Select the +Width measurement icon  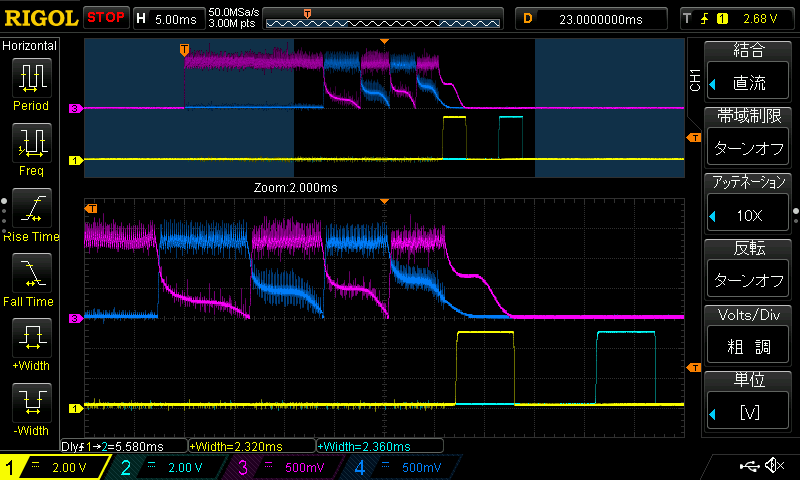tap(31, 337)
